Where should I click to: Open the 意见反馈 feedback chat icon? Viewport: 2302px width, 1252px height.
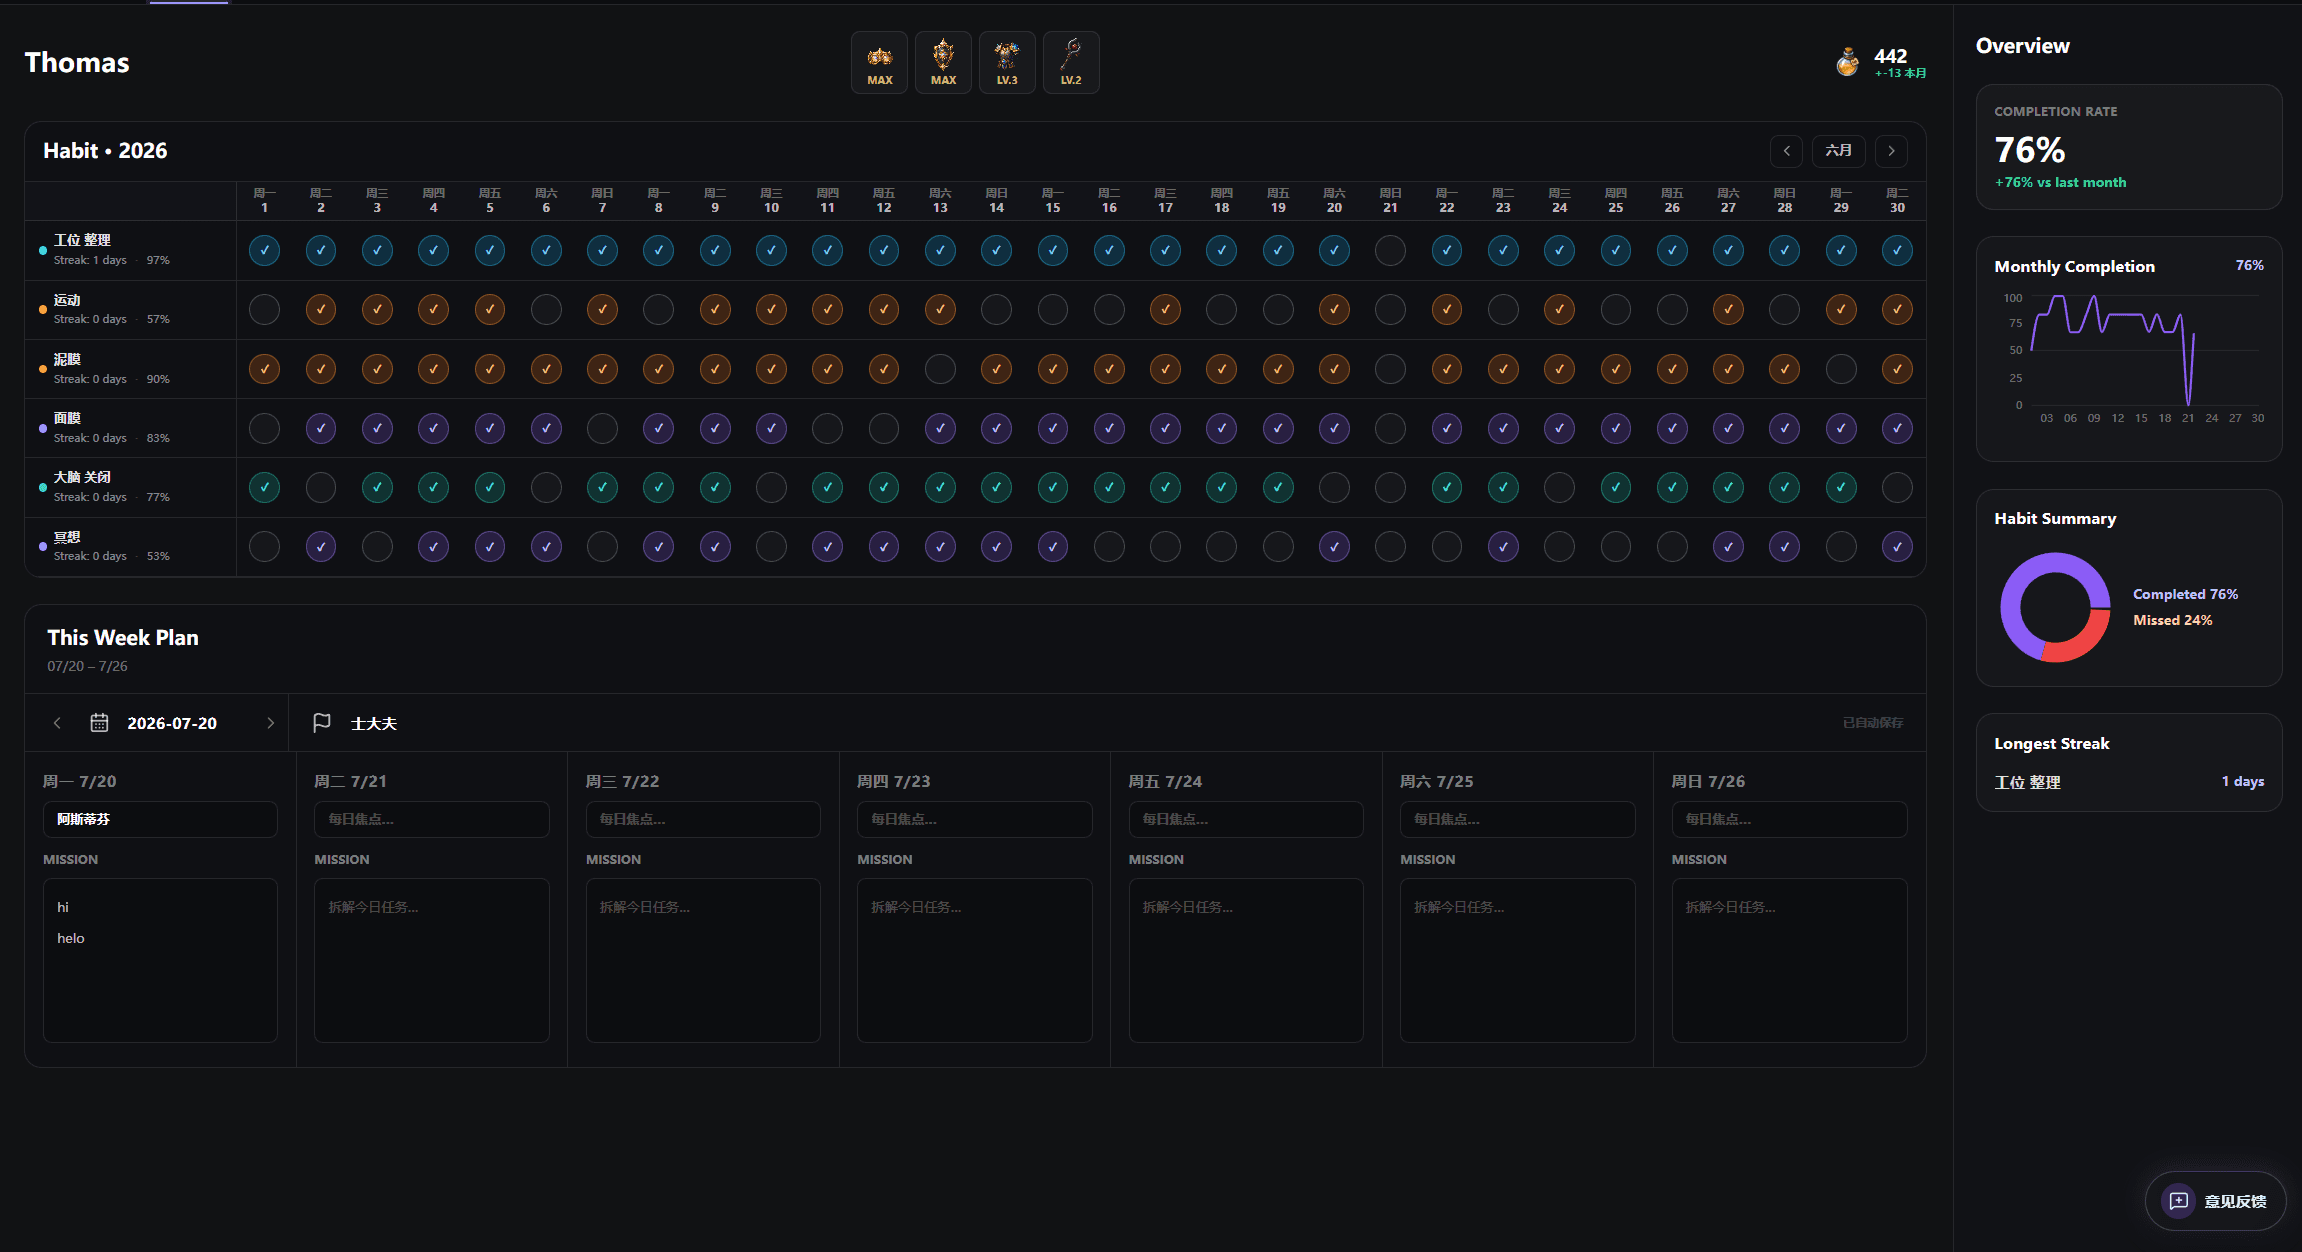pos(2179,1201)
